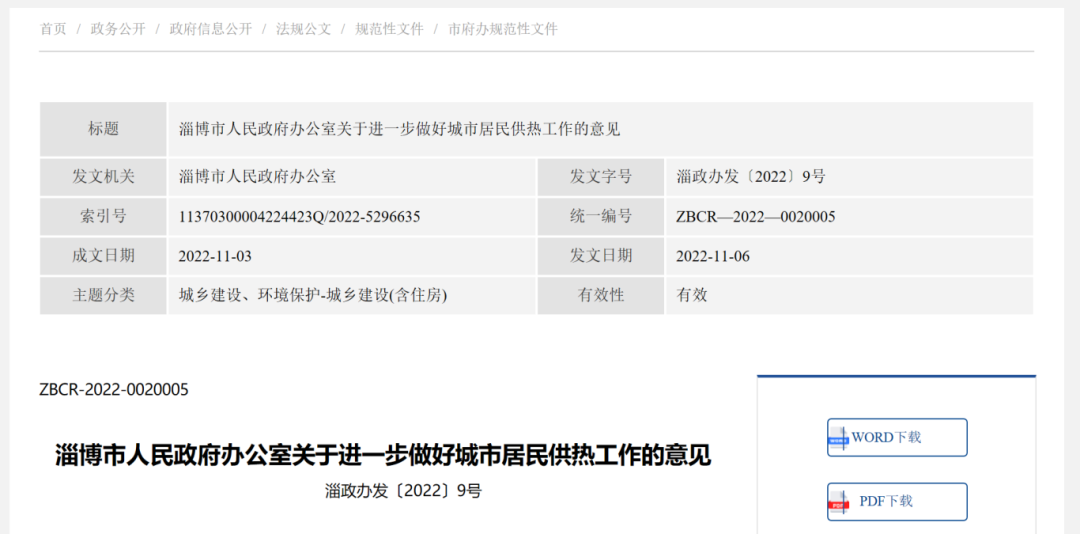Go to 首页 in the breadcrumb

(x=53, y=29)
